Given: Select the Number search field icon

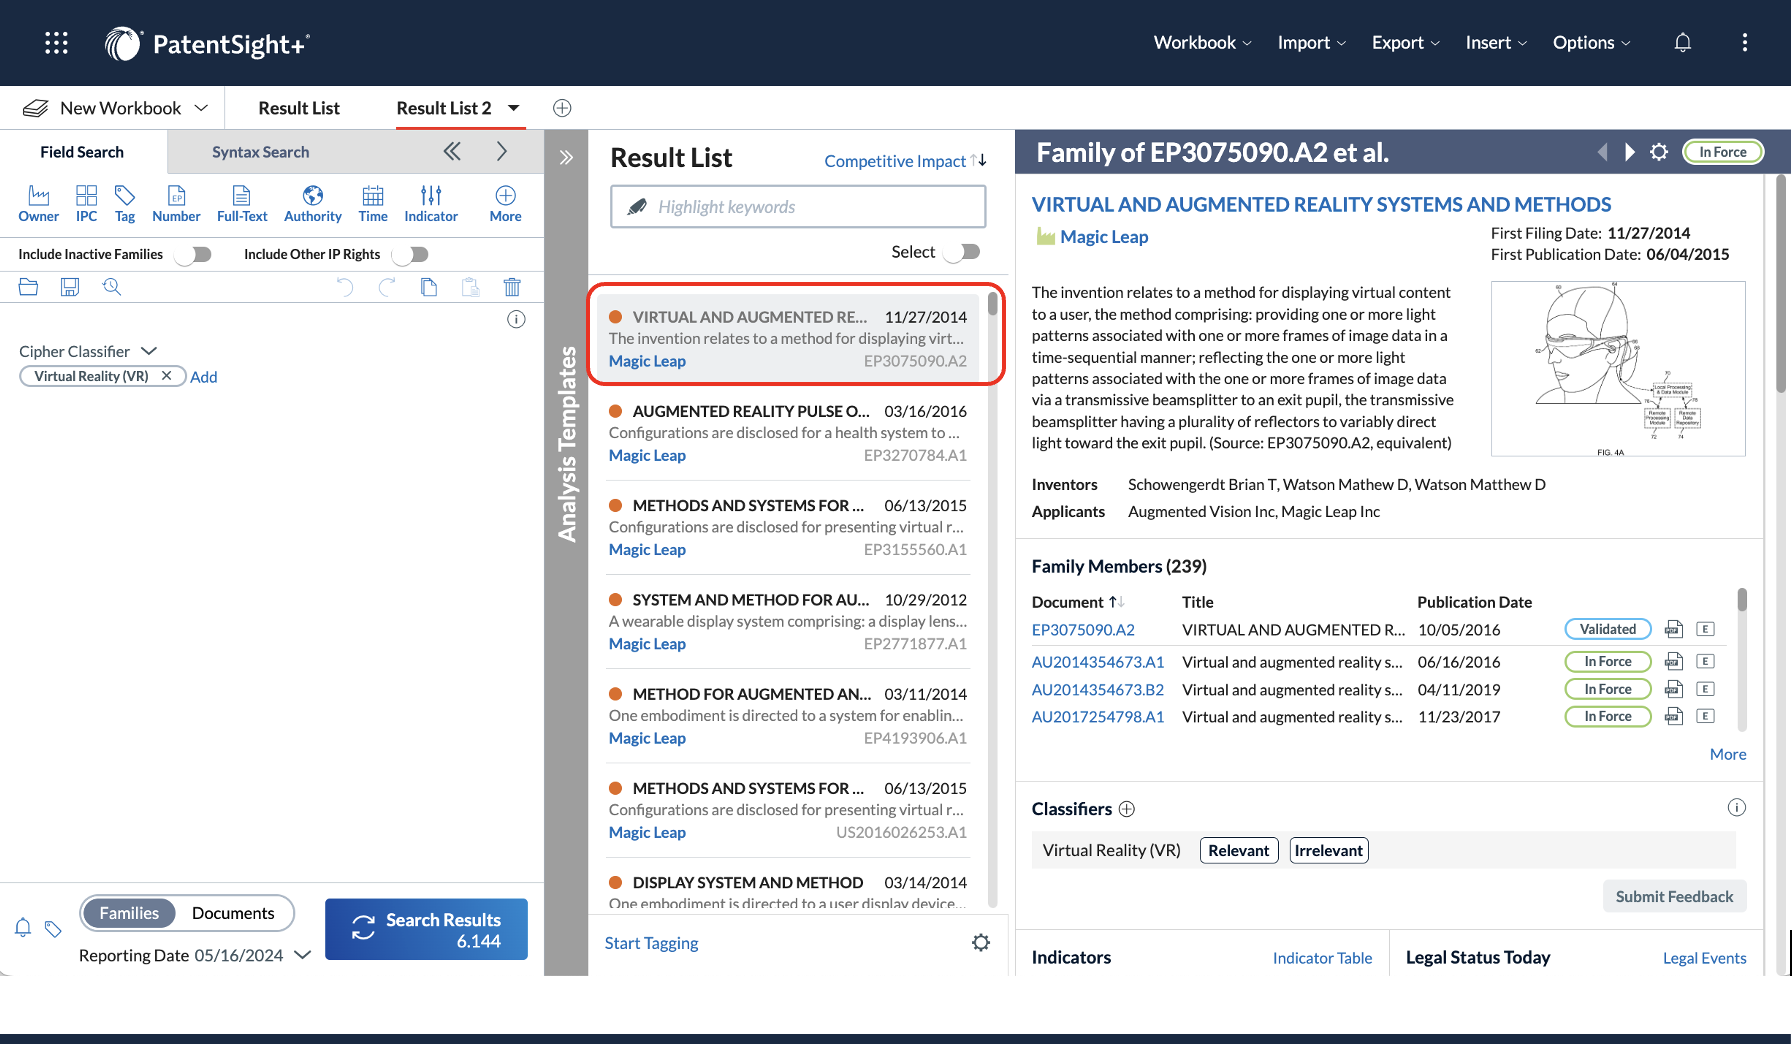Looking at the screenshot, I should pos(176,203).
